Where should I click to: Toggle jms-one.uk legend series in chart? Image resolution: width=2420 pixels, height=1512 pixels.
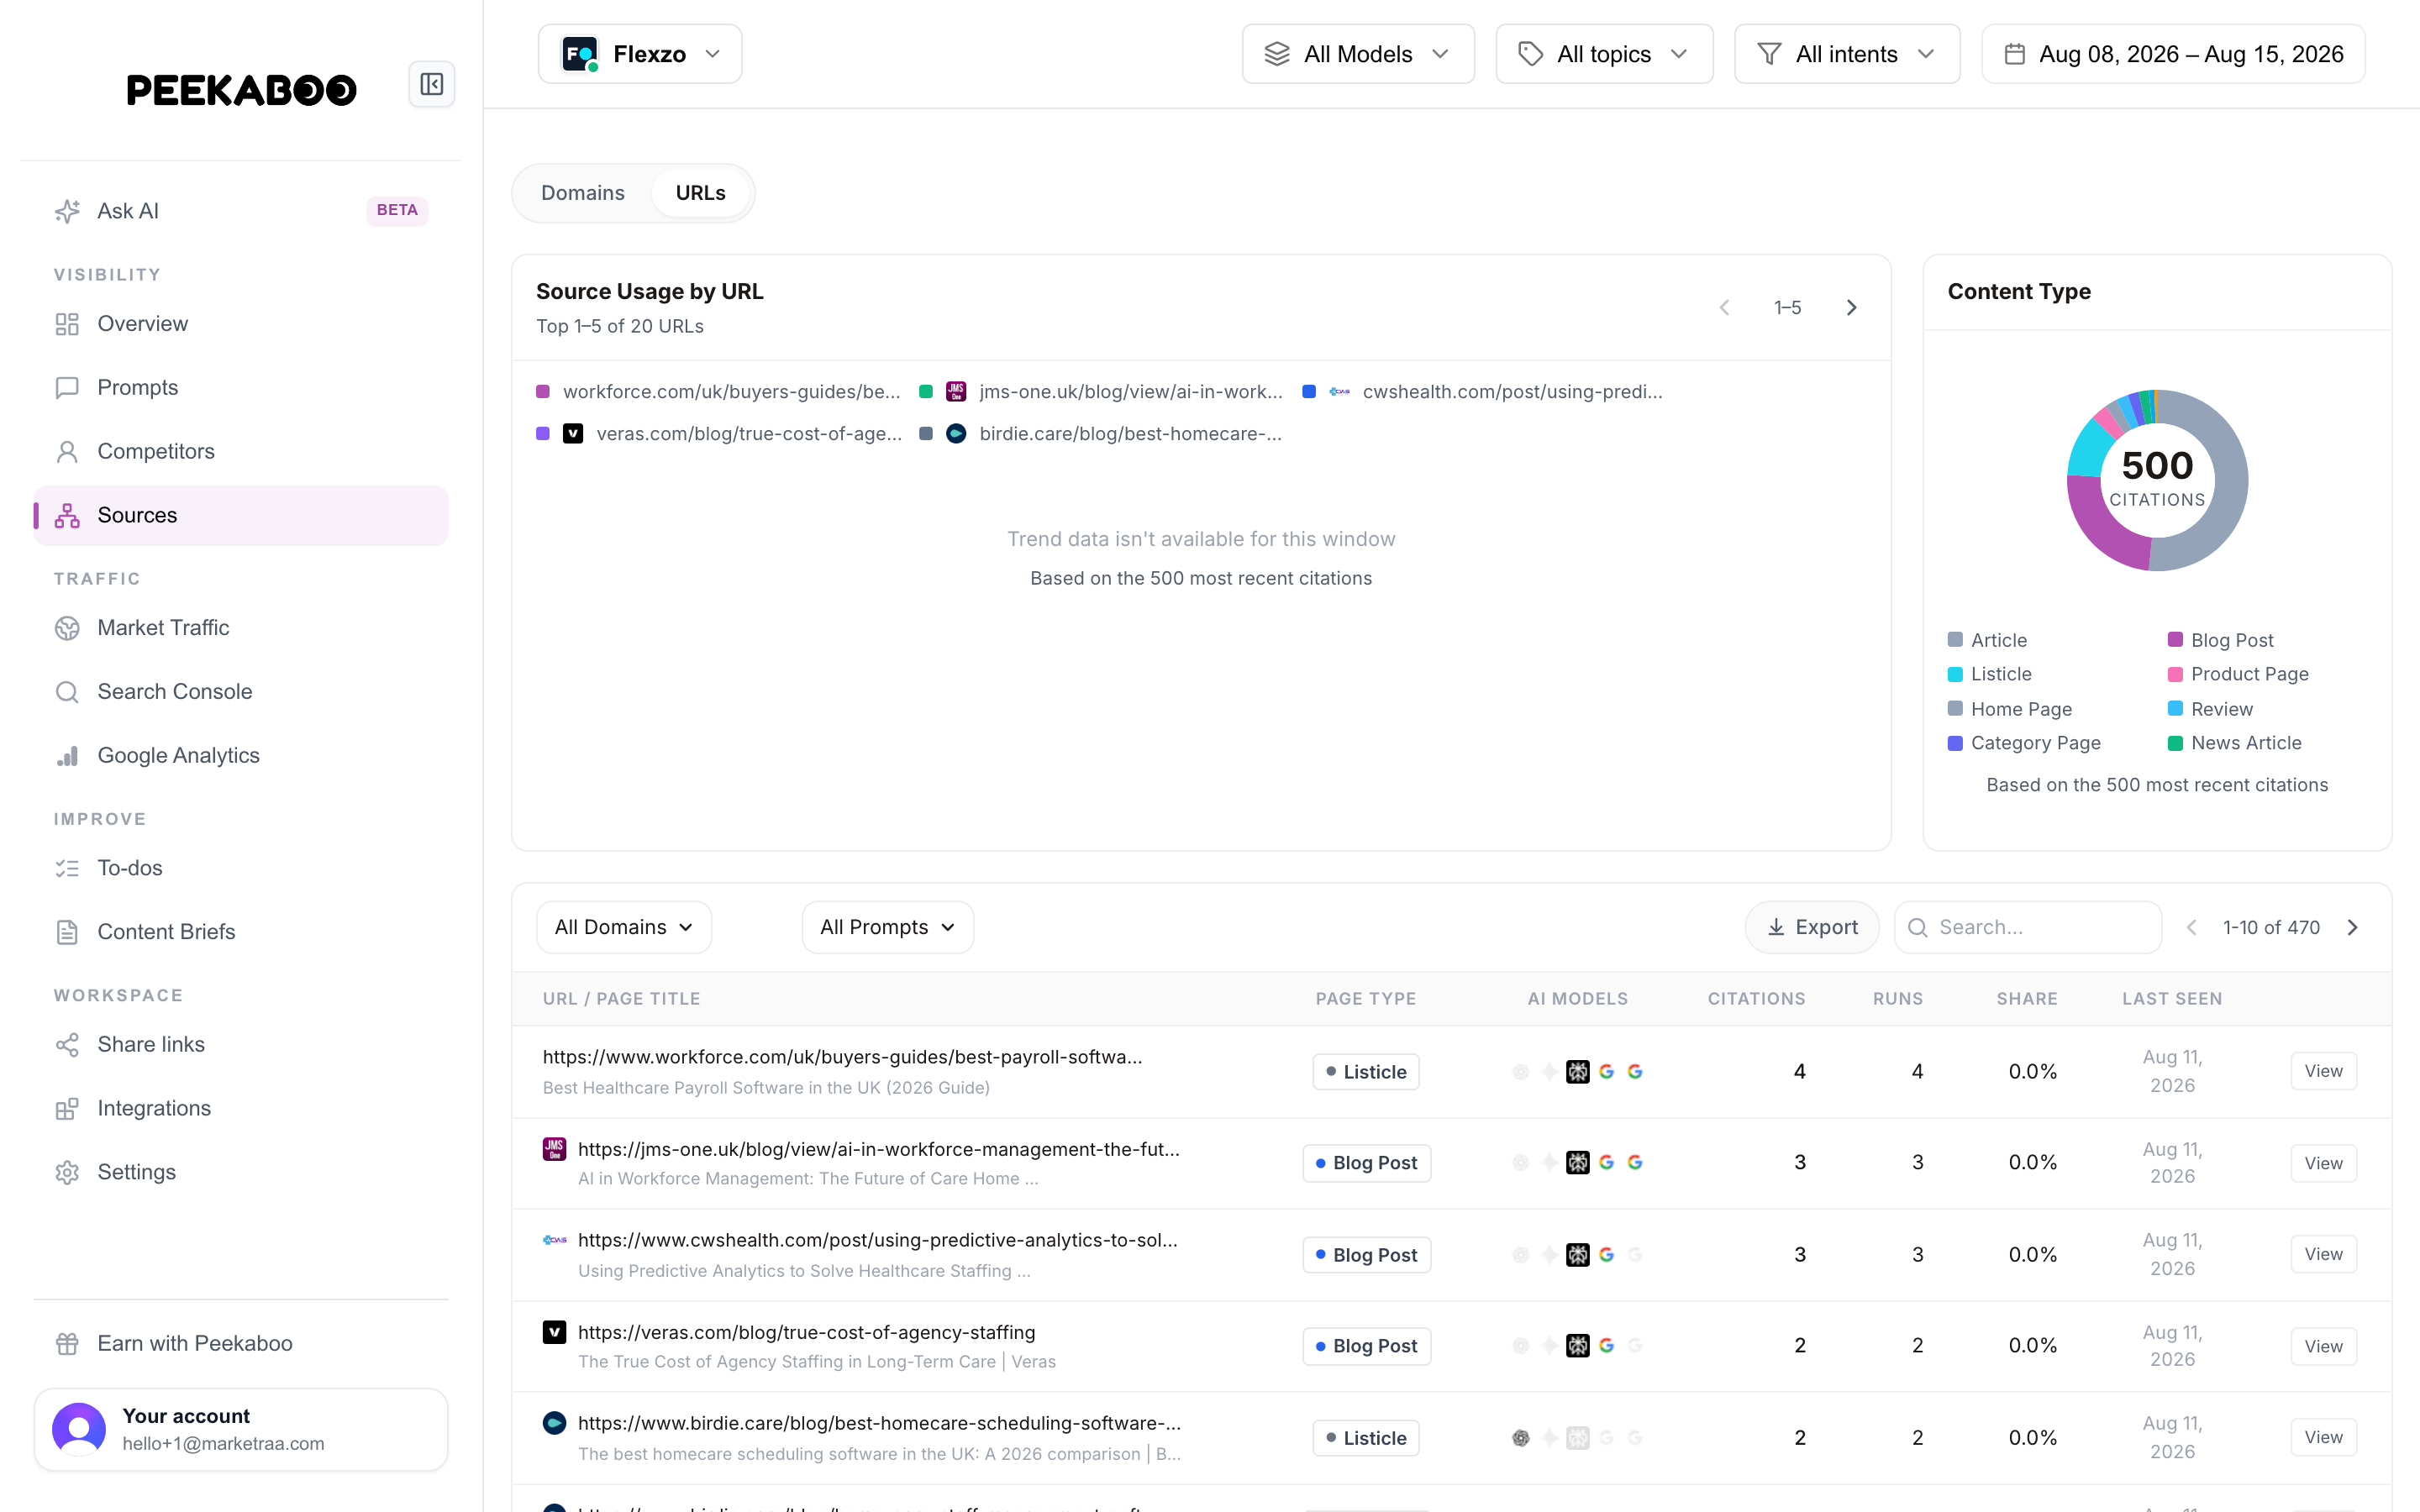click(x=1101, y=392)
